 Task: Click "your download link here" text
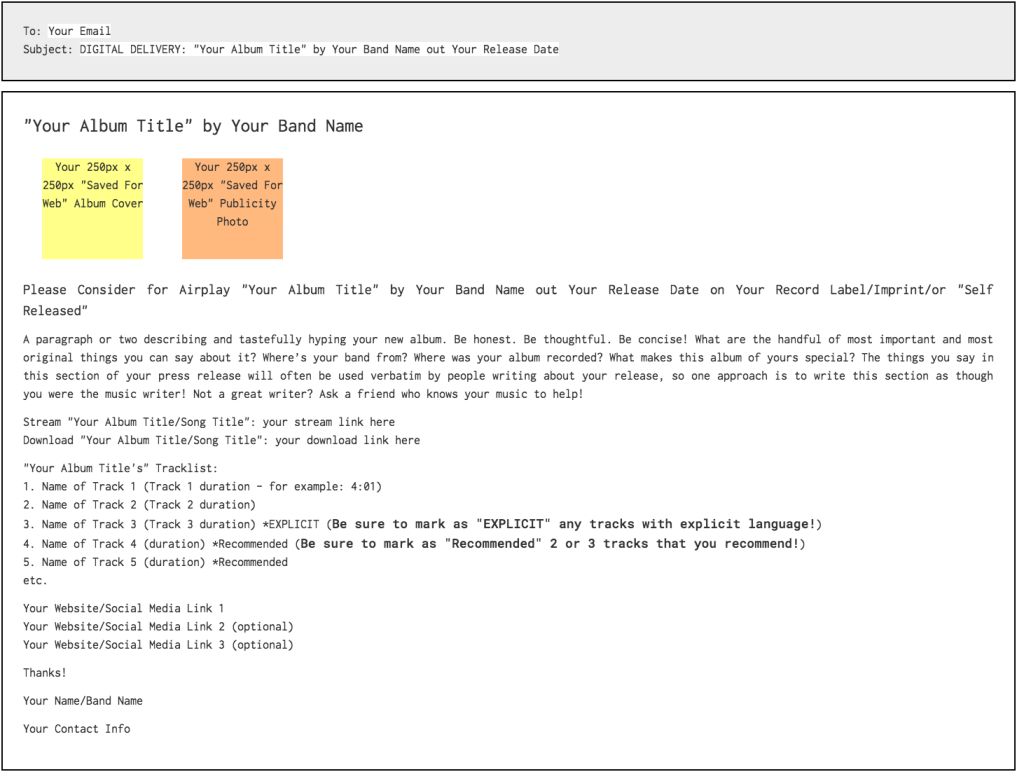coord(347,440)
